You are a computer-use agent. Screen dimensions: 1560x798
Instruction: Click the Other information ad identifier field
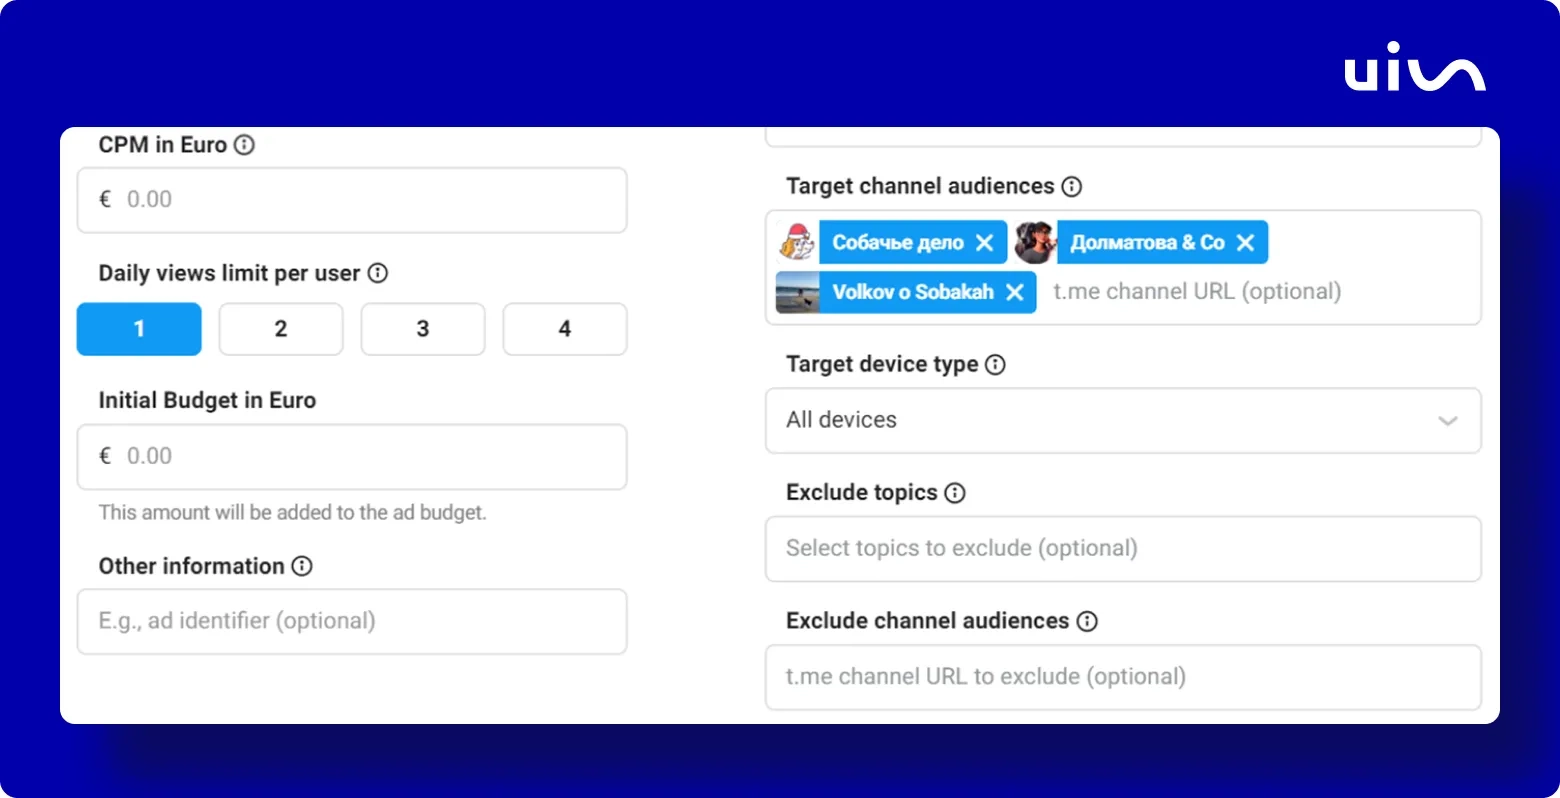tap(352, 621)
